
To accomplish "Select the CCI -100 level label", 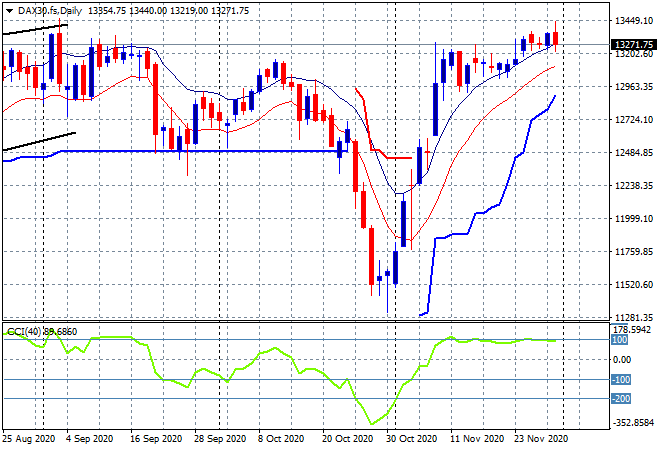I will [621, 380].
